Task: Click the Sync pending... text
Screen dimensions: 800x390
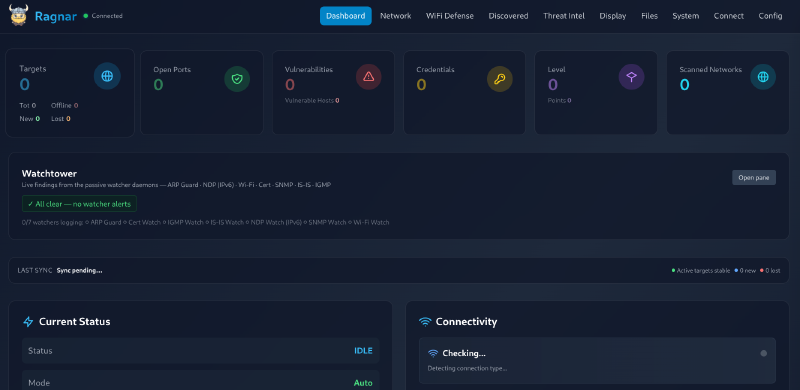Action: tap(79, 271)
